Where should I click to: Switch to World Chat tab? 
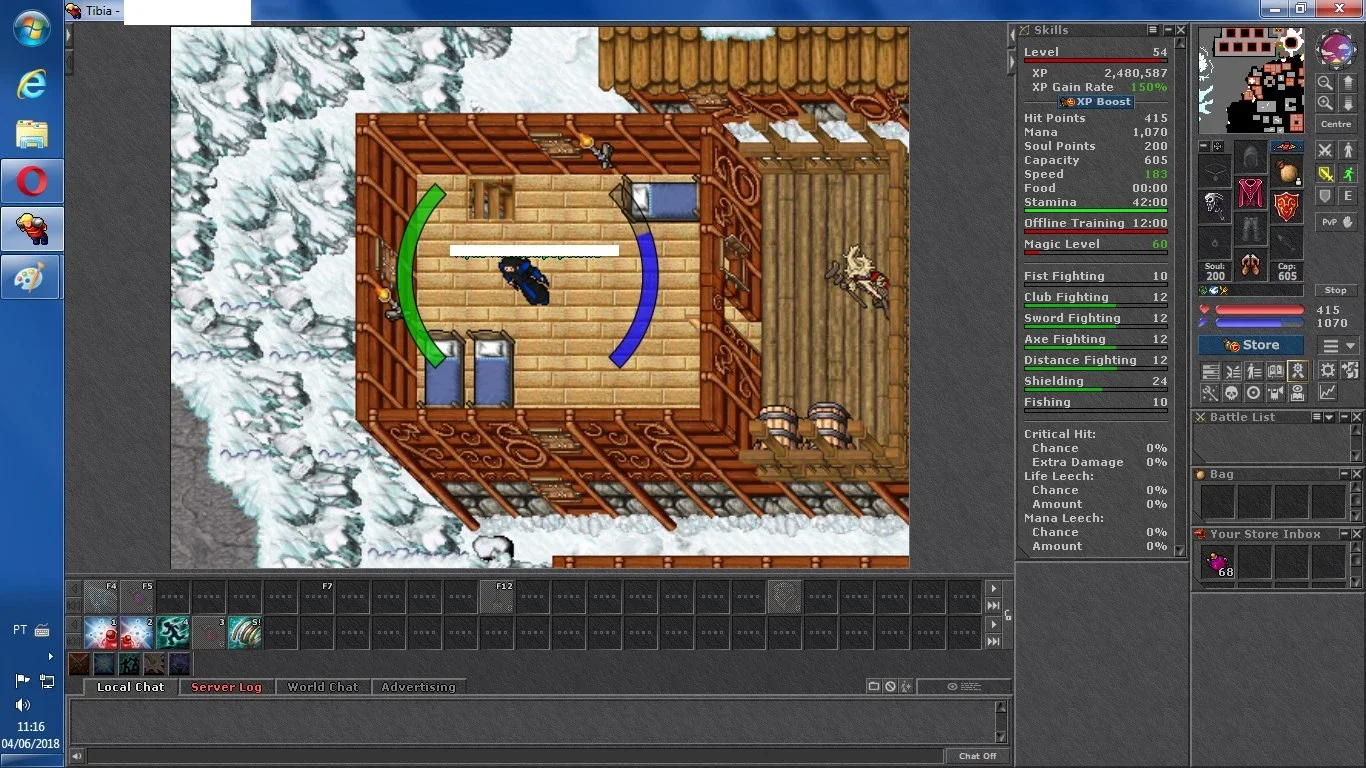pyautogui.click(x=322, y=687)
